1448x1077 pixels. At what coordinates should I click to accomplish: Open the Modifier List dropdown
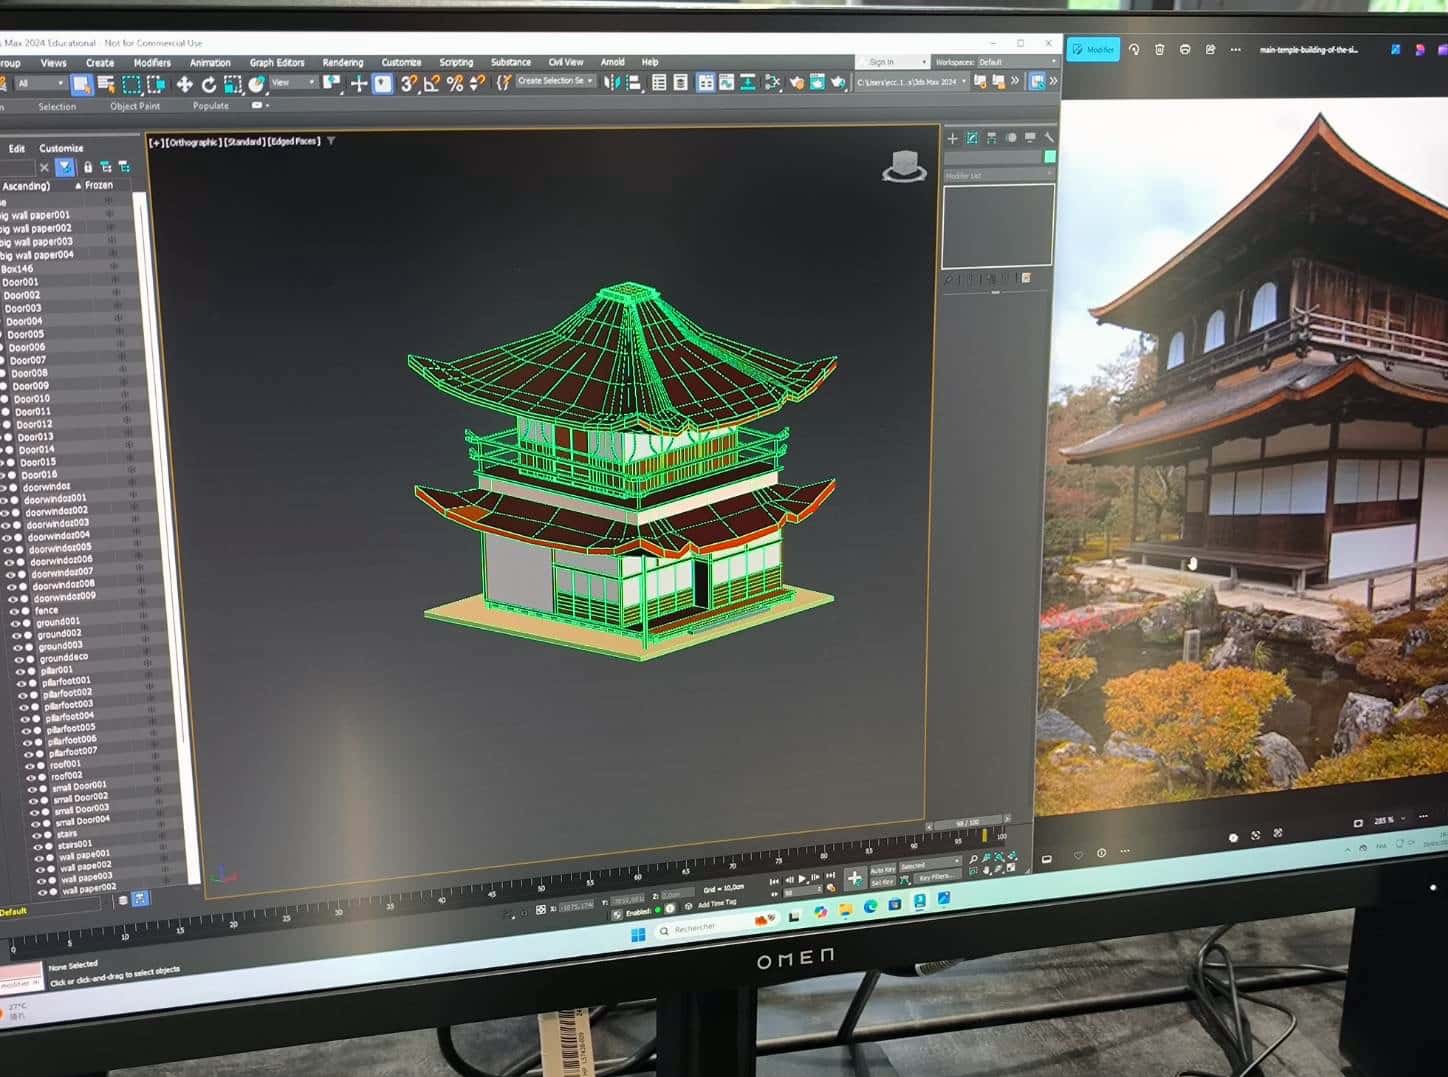point(998,176)
